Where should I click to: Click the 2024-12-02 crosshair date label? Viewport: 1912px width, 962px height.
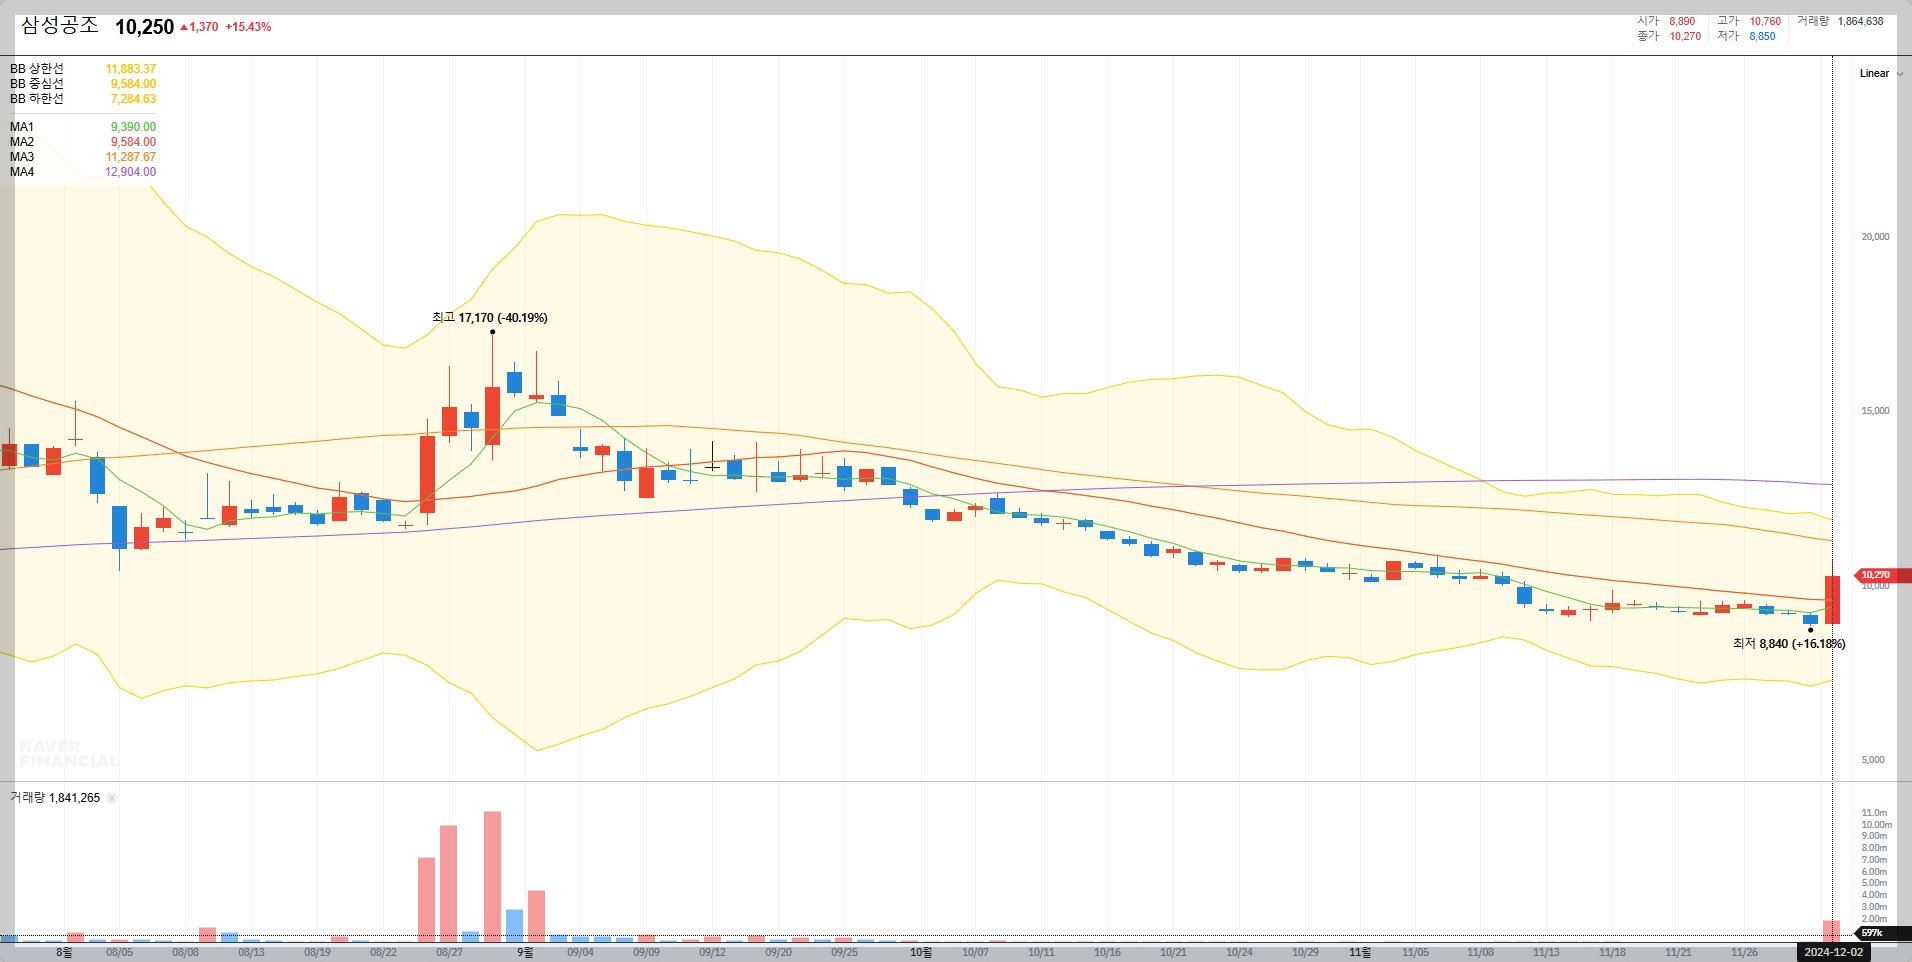[1833, 952]
